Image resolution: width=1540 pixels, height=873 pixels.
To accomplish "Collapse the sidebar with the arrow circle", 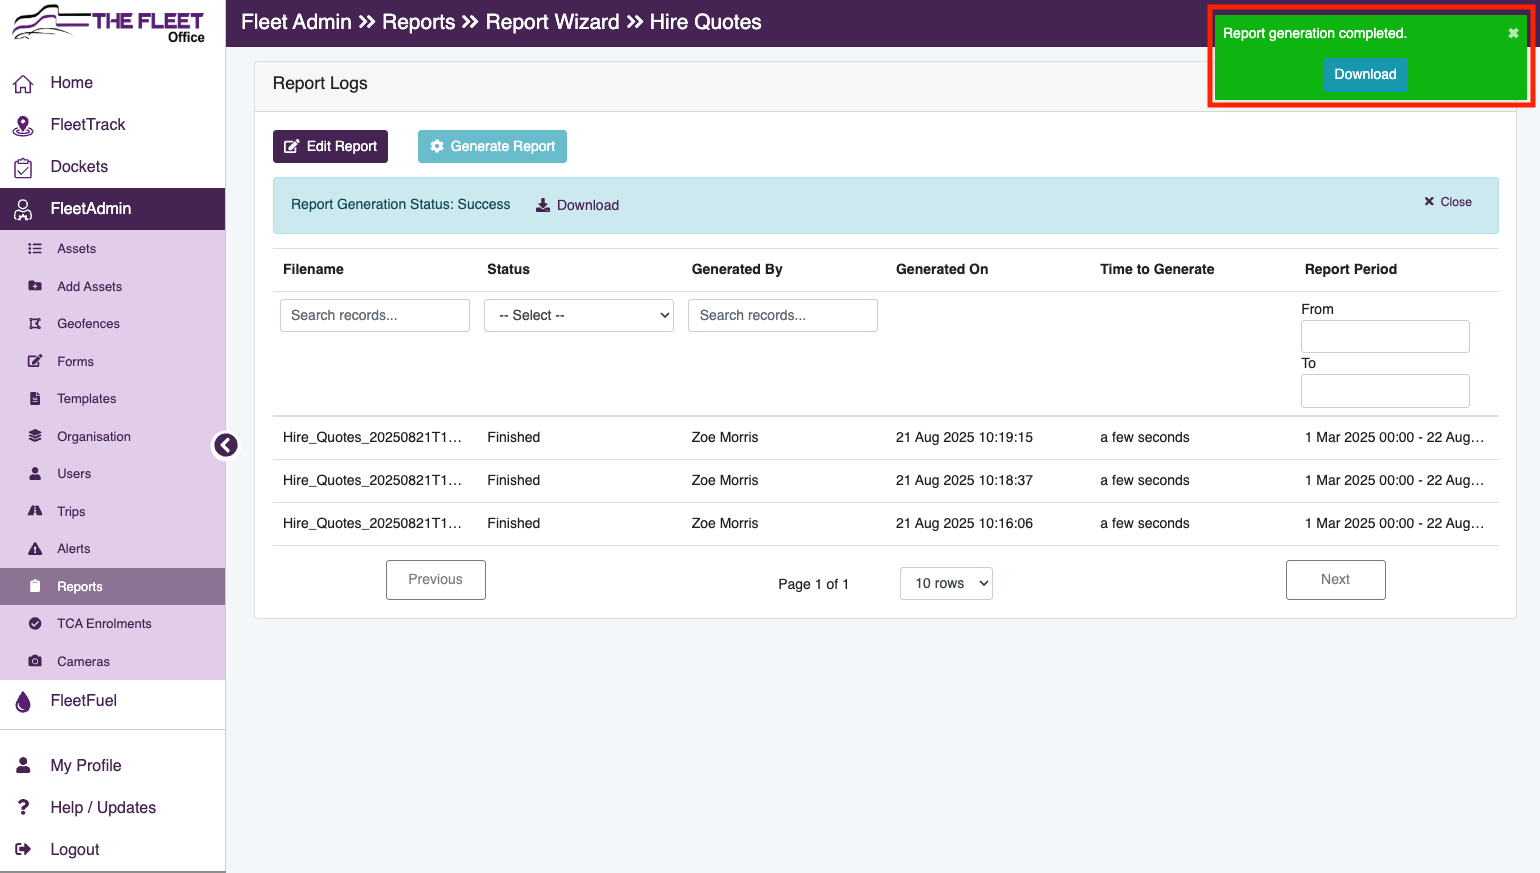I will (226, 445).
